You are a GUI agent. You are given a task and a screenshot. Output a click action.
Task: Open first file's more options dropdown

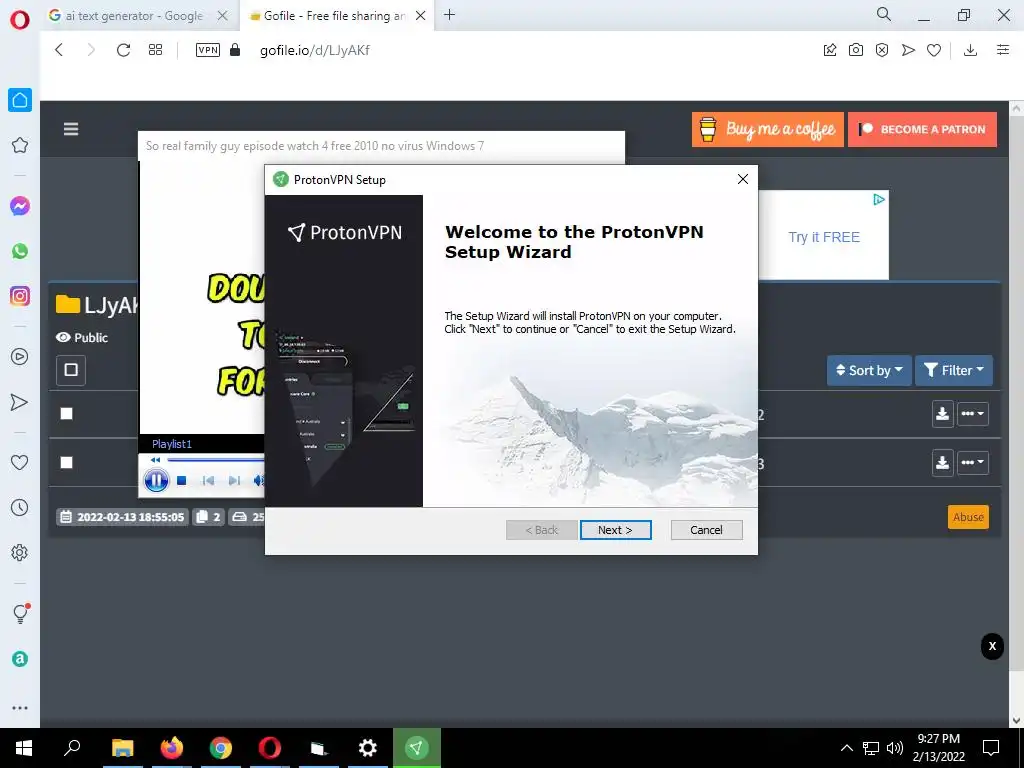tap(972, 413)
